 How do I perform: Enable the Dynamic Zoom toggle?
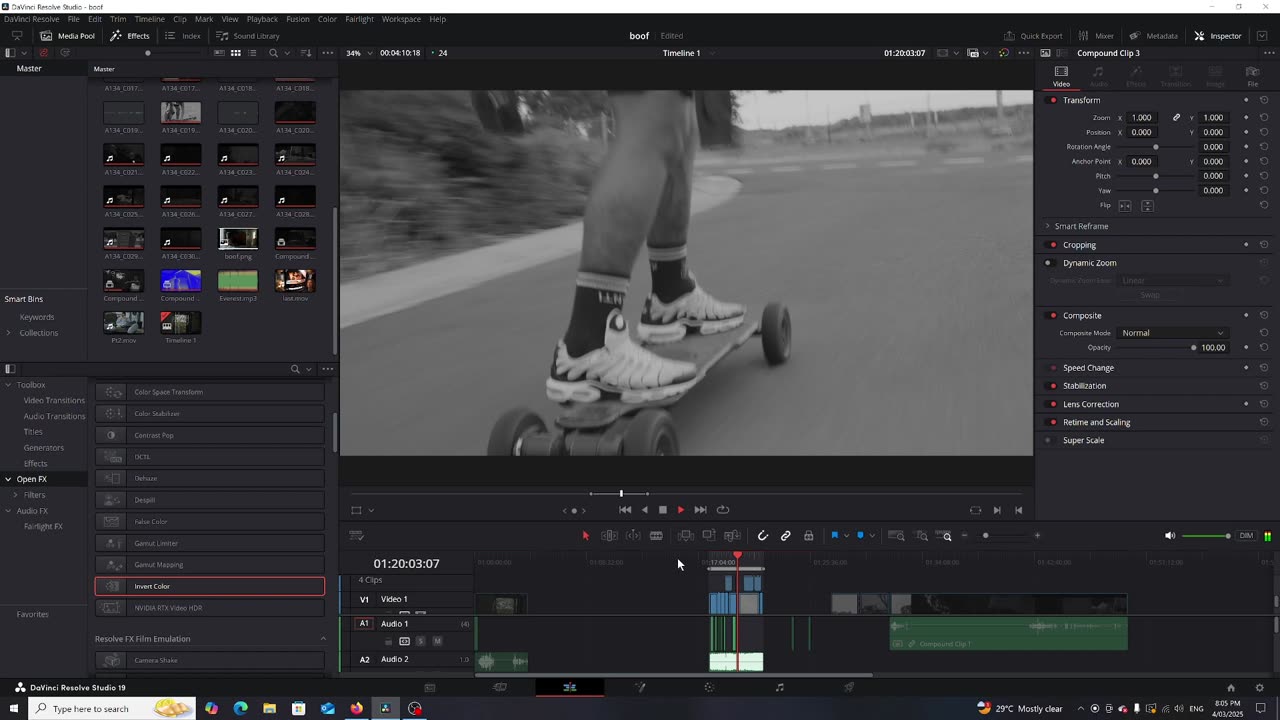click(x=1048, y=263)
